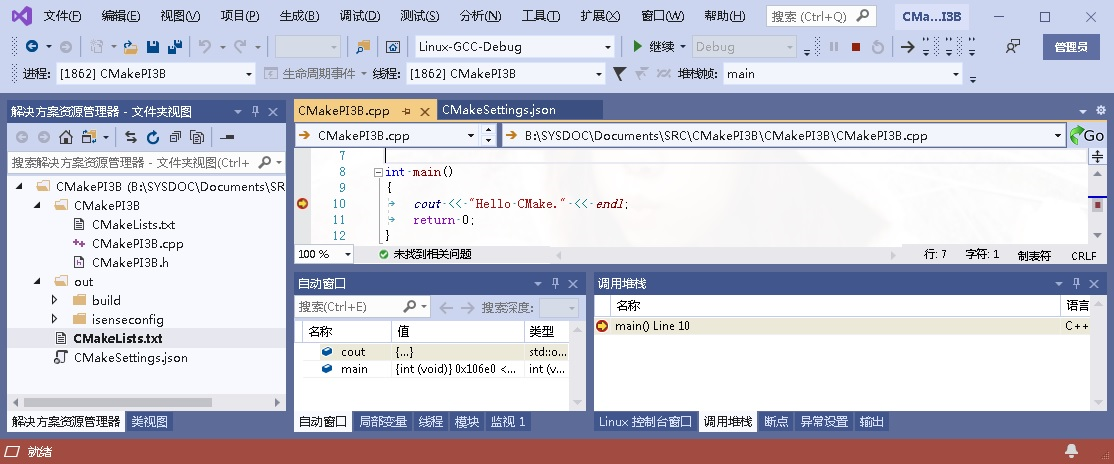The height and width of the screenshot is (464, 1114).
Task: Expand the build folder
Action: (55, 301)
